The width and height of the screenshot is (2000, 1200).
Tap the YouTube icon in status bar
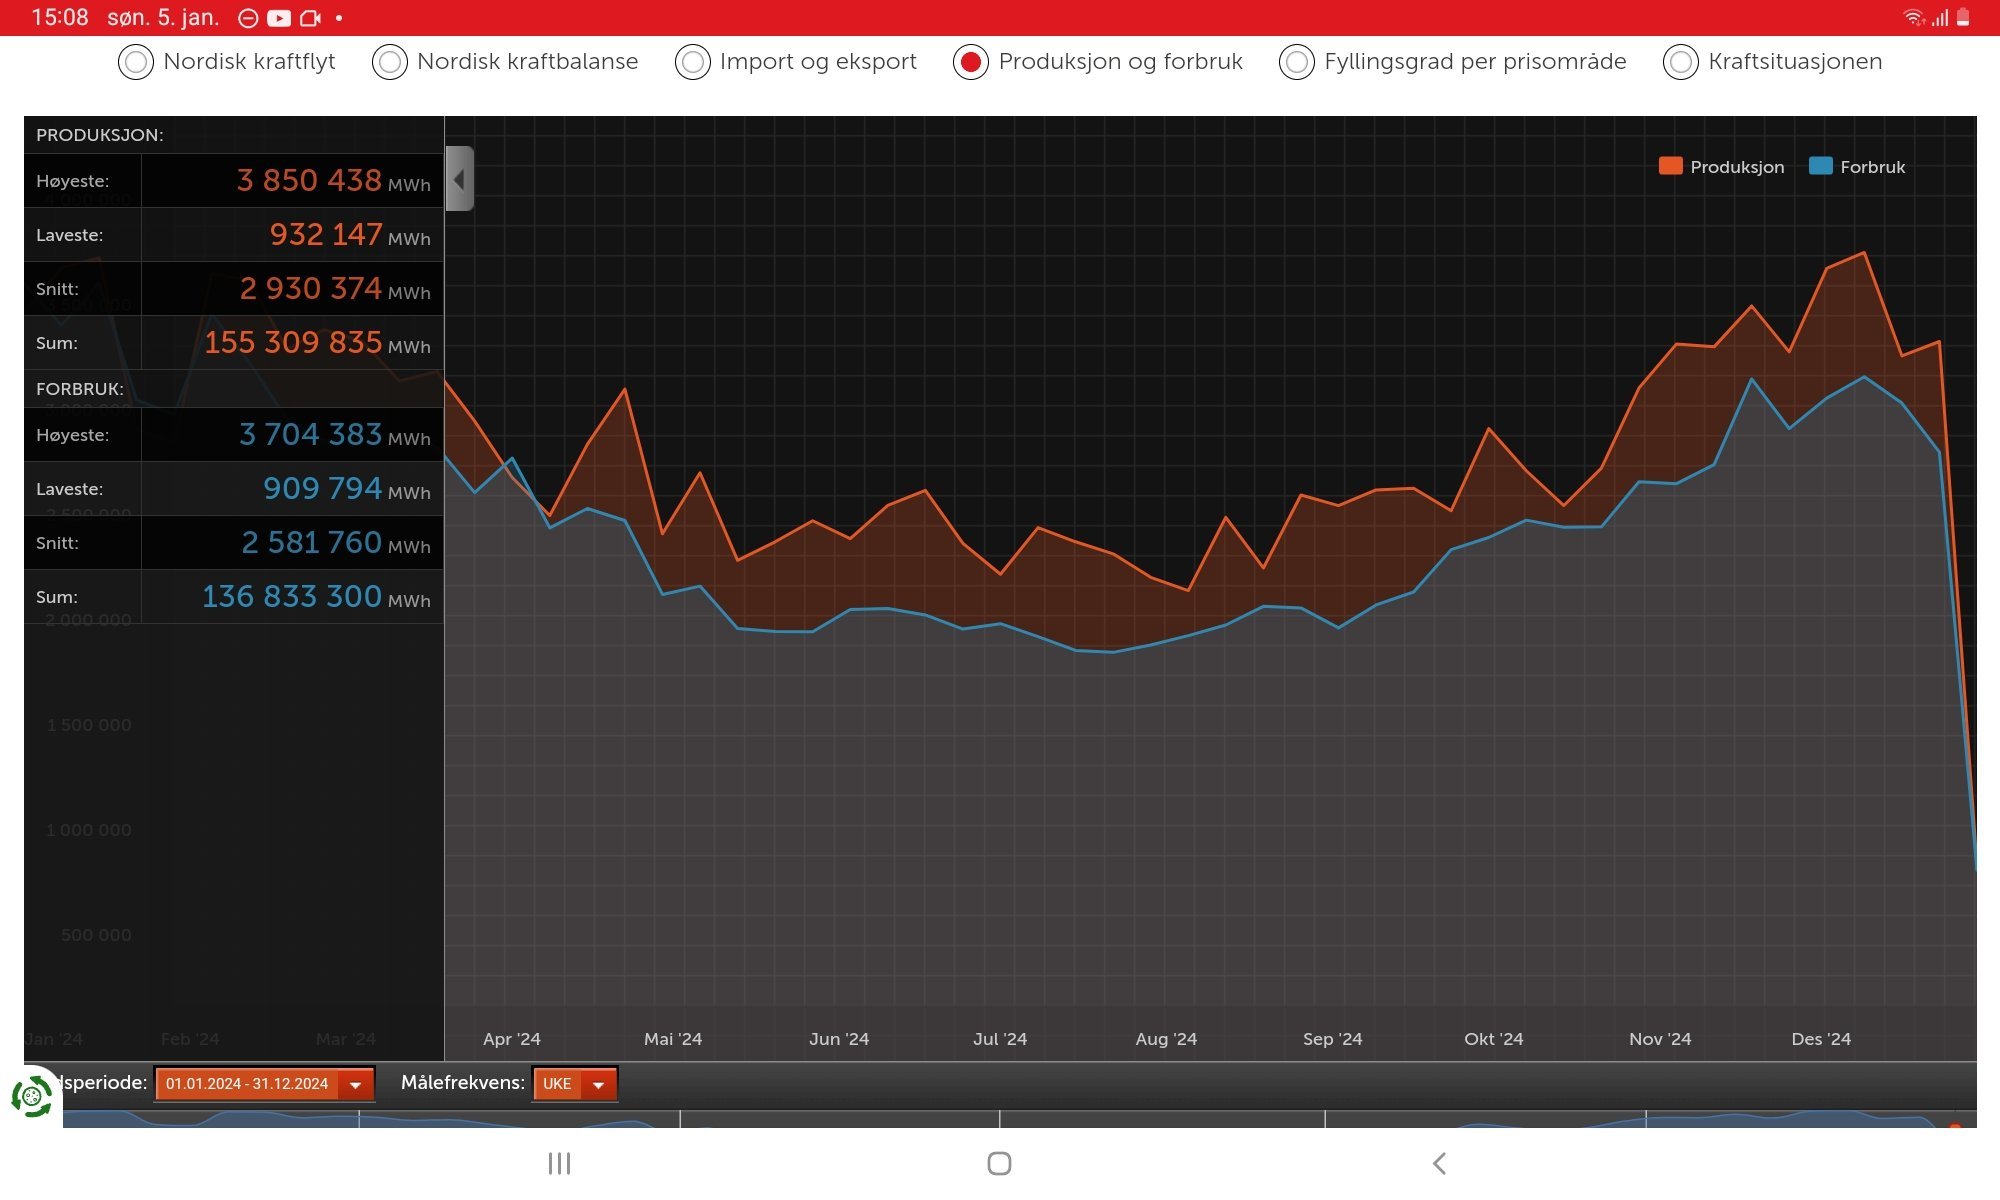tap(279, 18)
